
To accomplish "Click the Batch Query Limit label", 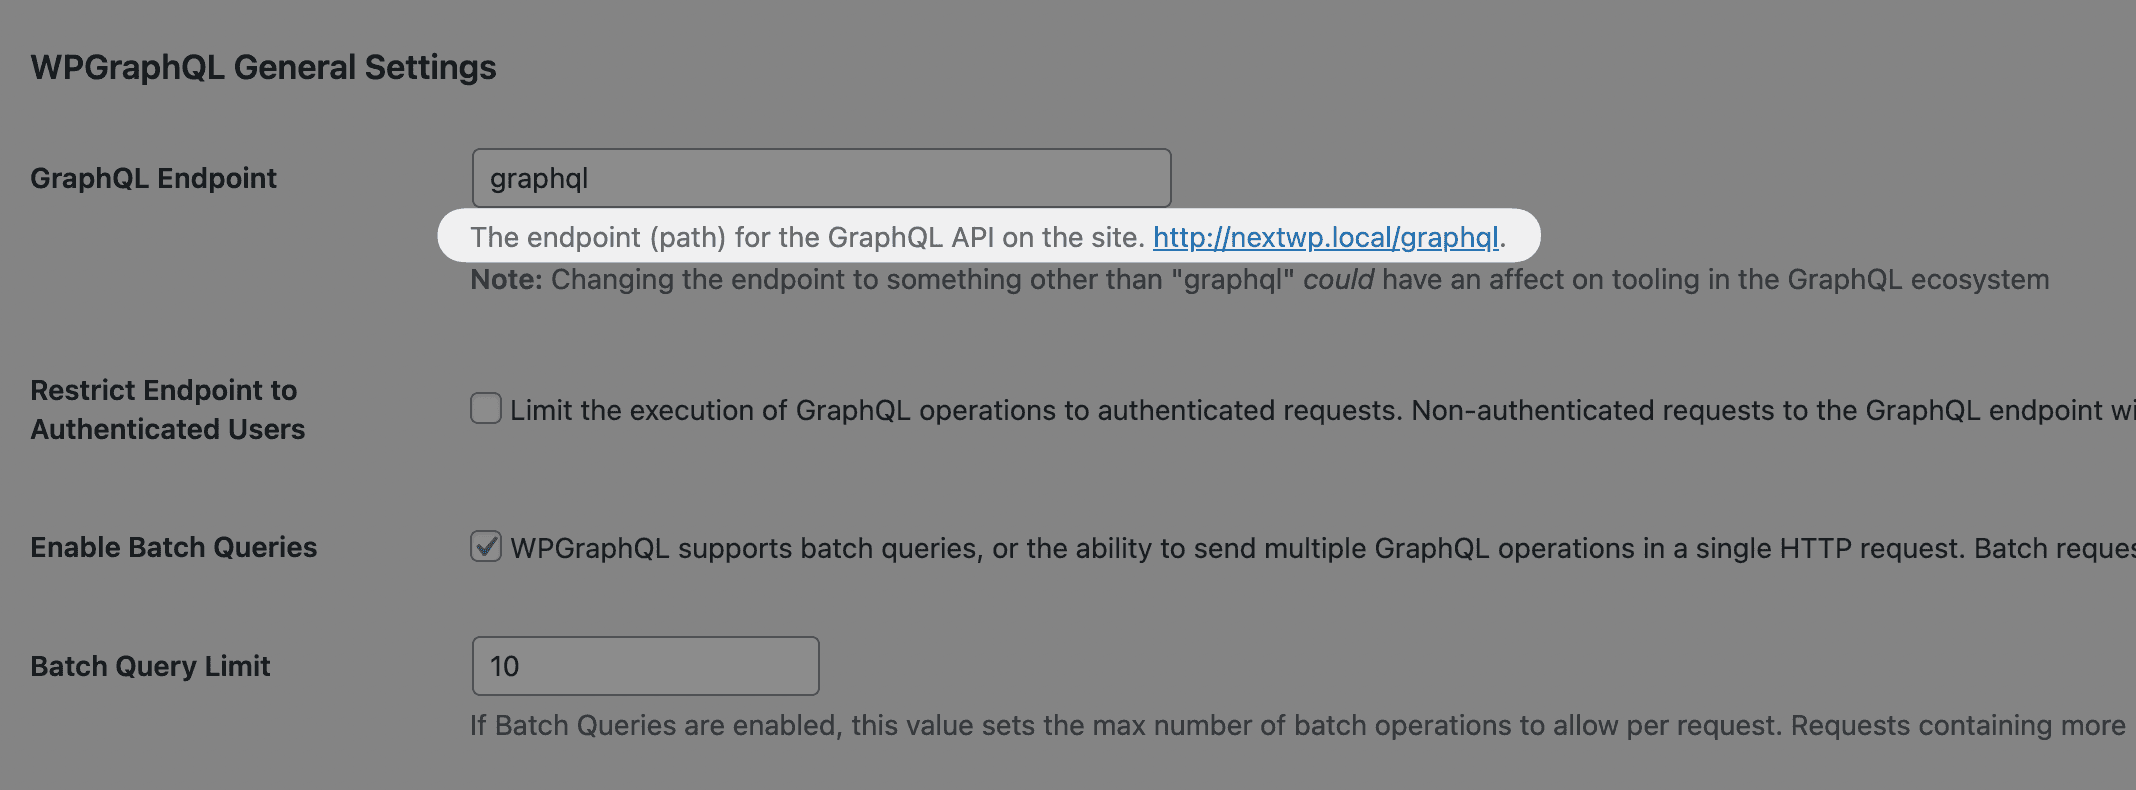I will point(150,665).
